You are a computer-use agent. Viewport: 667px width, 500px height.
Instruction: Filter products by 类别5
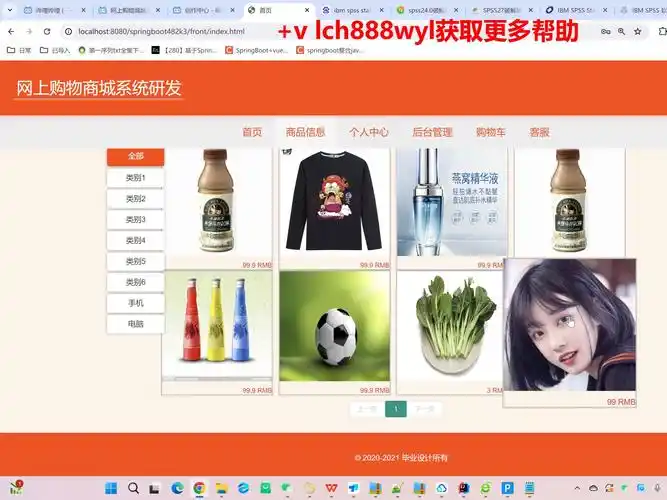[136, 261]
